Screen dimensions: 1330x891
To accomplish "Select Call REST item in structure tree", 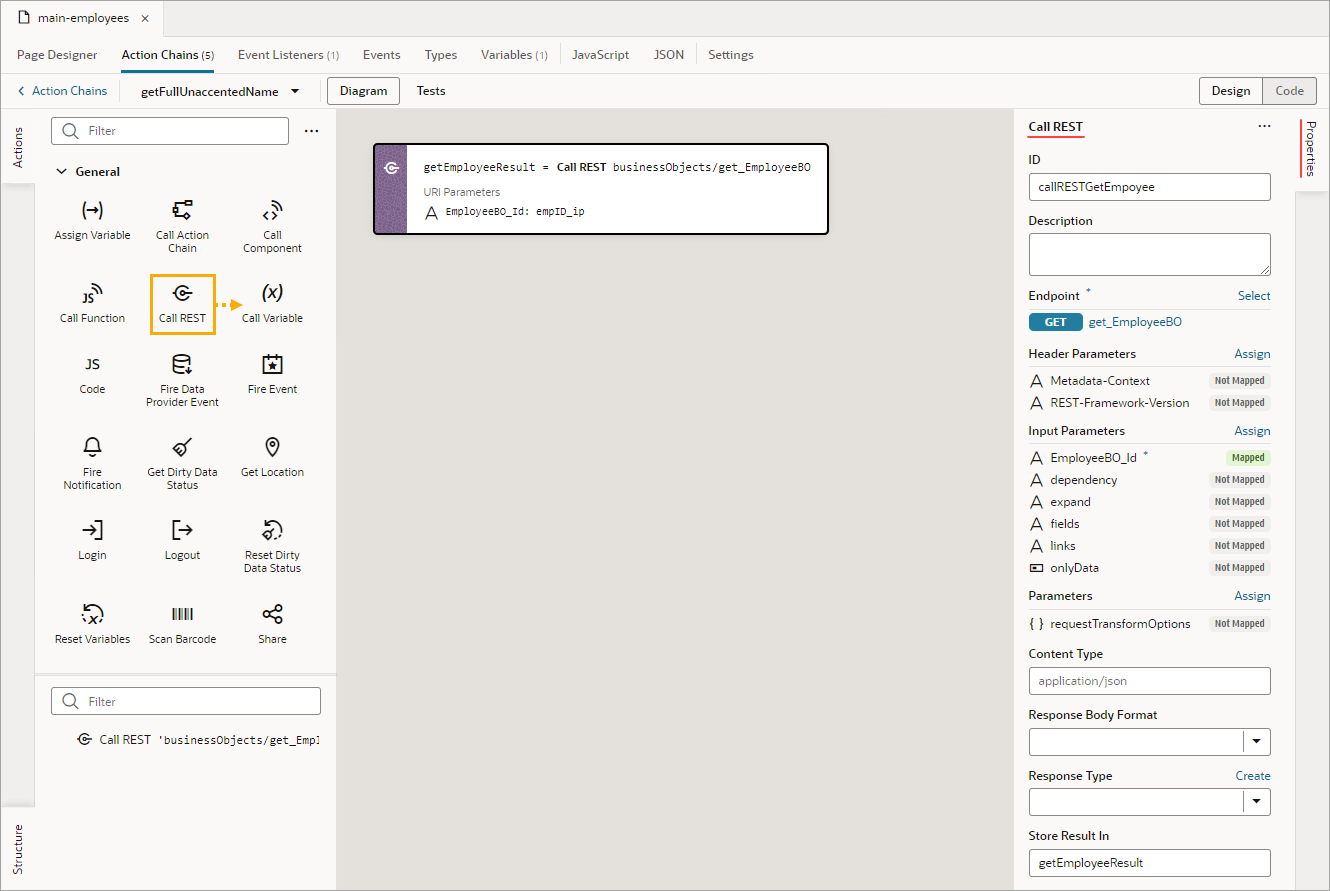I will coord(199,740).
